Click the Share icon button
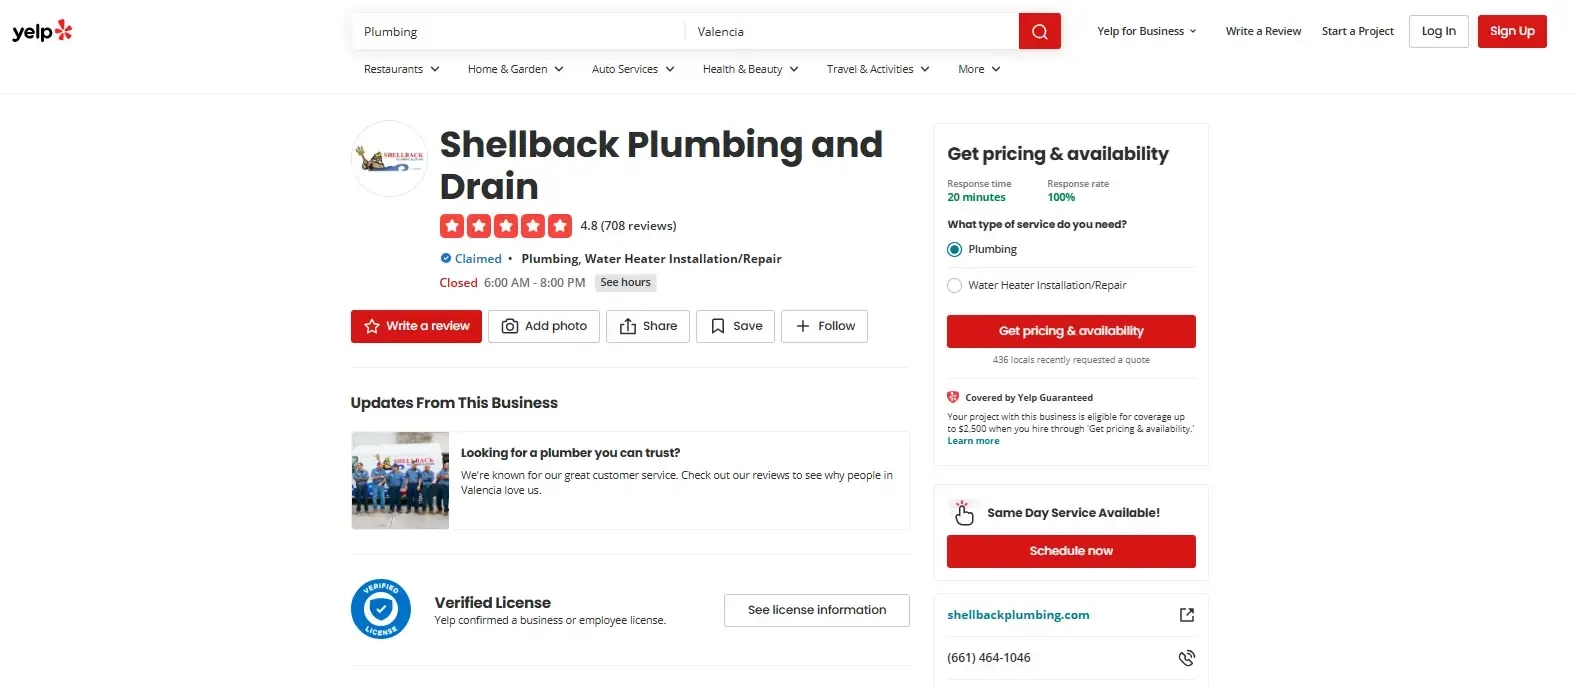This screenshot has height=687, width=1574. coord(648,326)
